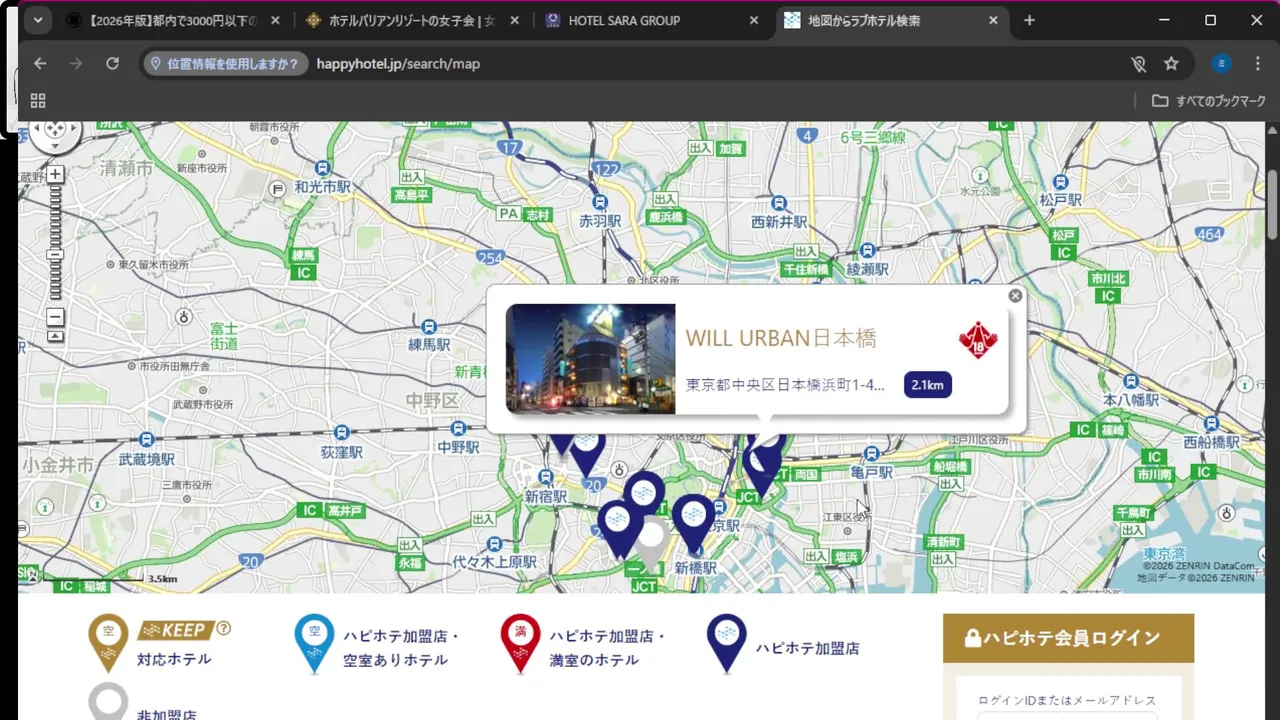Open the すべてのブックマーク folder
1280x720 pixels.
point(1208,101)
